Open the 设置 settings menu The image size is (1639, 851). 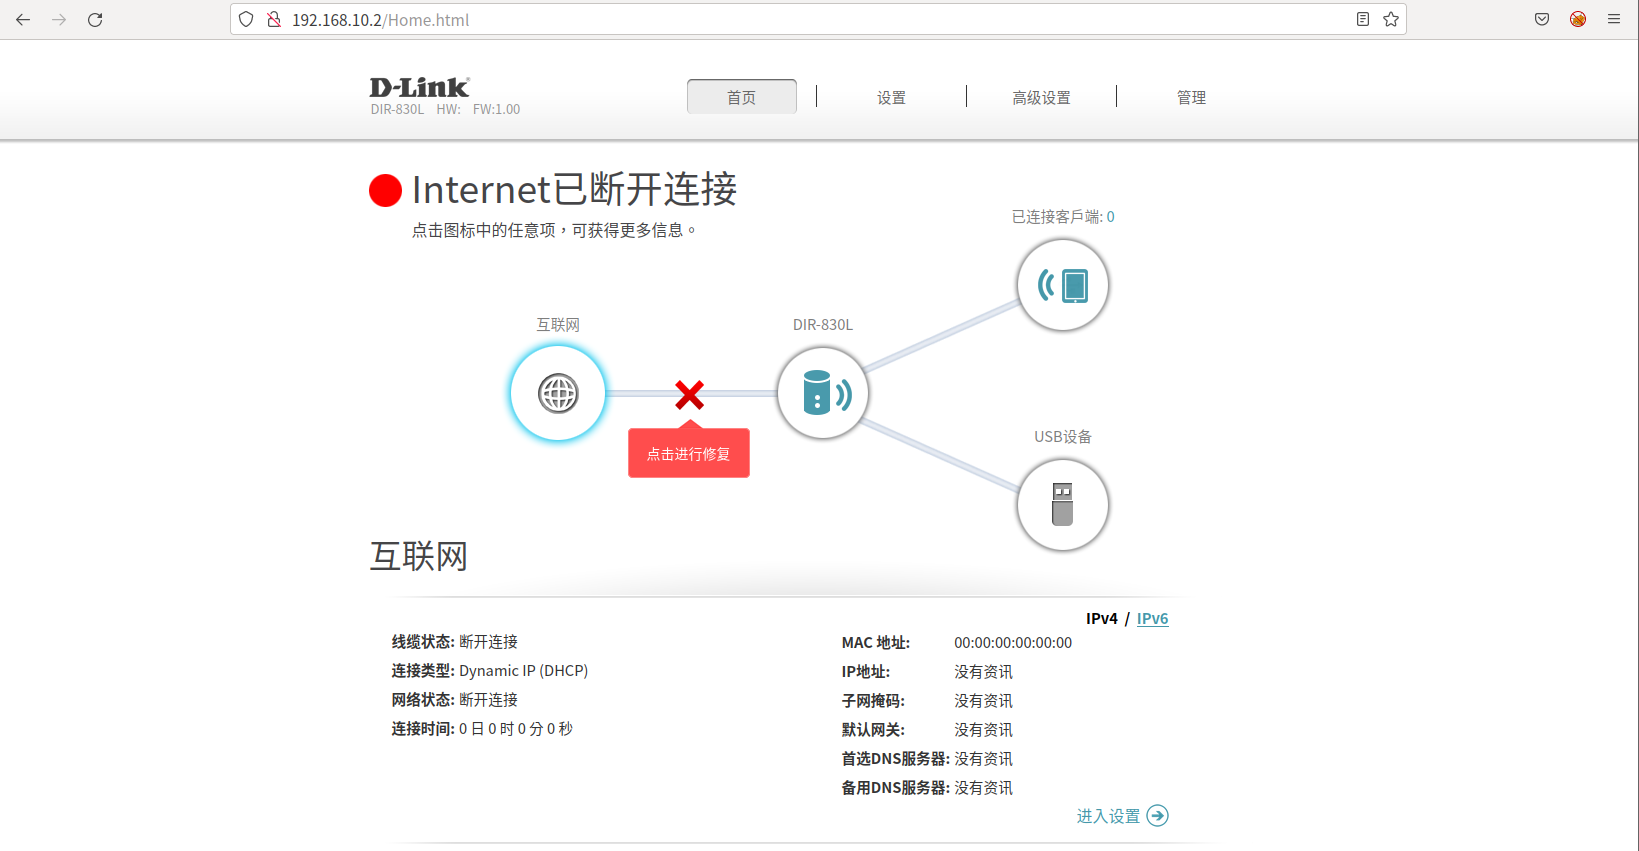[x=891, y=97]
